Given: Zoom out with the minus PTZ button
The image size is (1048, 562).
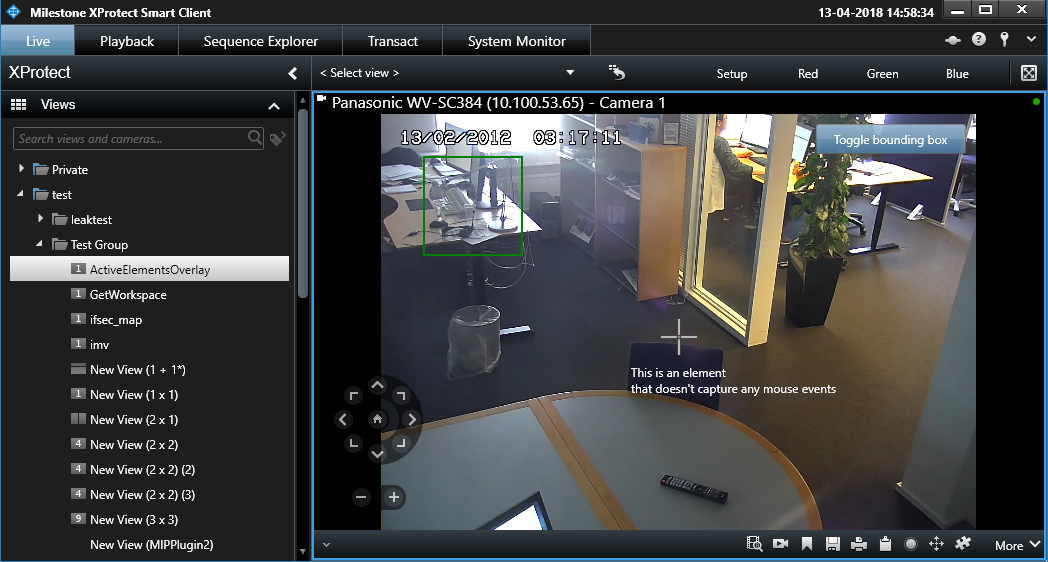Looking at the screenshot, I should tap(362, 497).
